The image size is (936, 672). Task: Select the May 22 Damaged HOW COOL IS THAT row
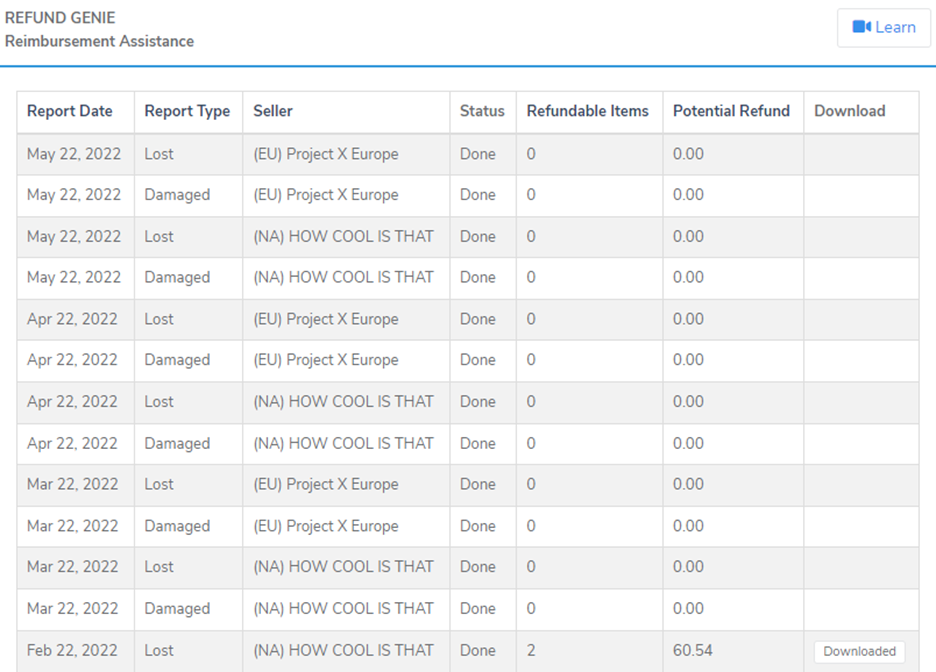468,278
